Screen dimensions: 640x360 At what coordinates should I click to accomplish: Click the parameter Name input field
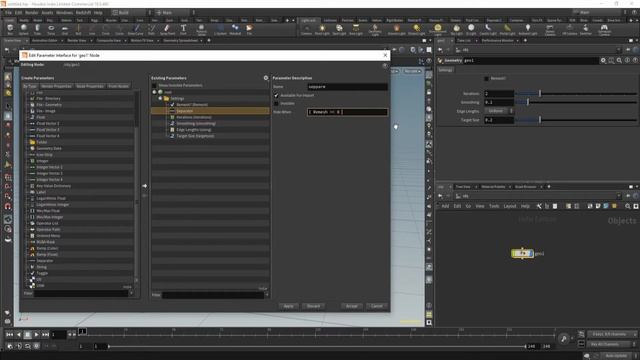347,87
